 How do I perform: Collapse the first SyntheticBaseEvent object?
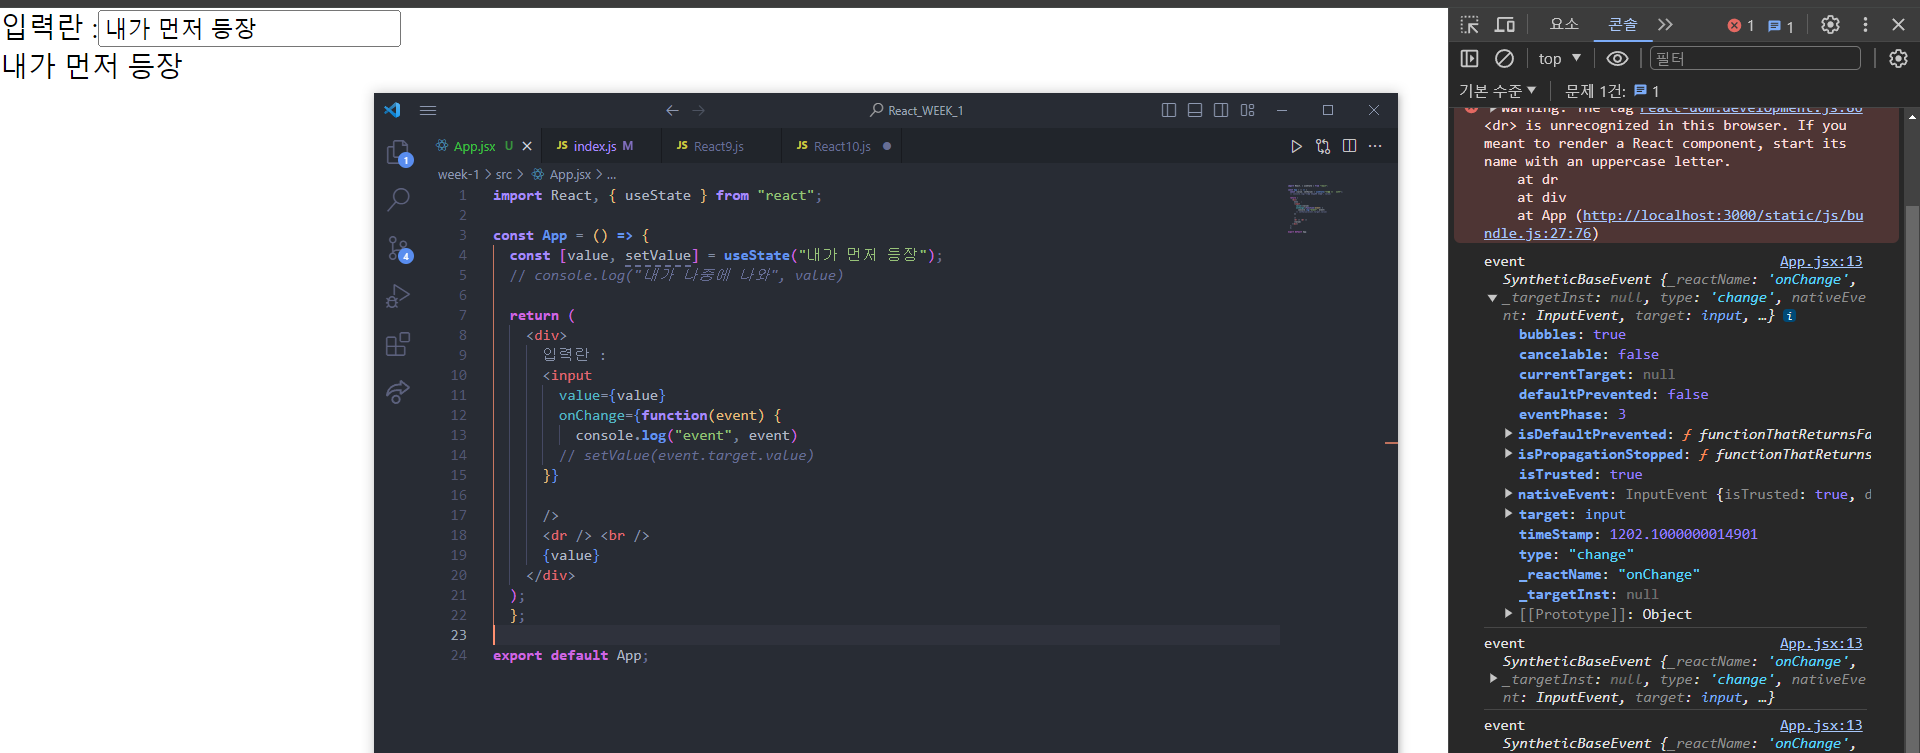[x=1492, y=298]
